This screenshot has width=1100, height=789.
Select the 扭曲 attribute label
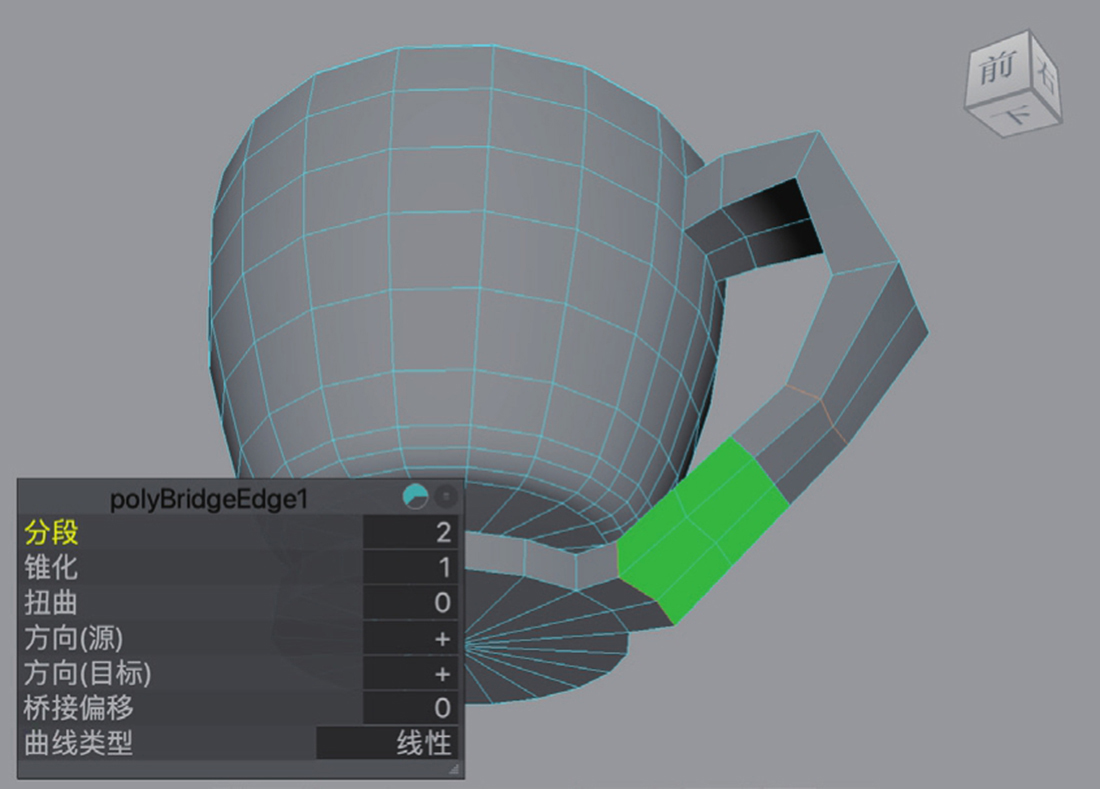pyautogui.click(x=51, y=602)
